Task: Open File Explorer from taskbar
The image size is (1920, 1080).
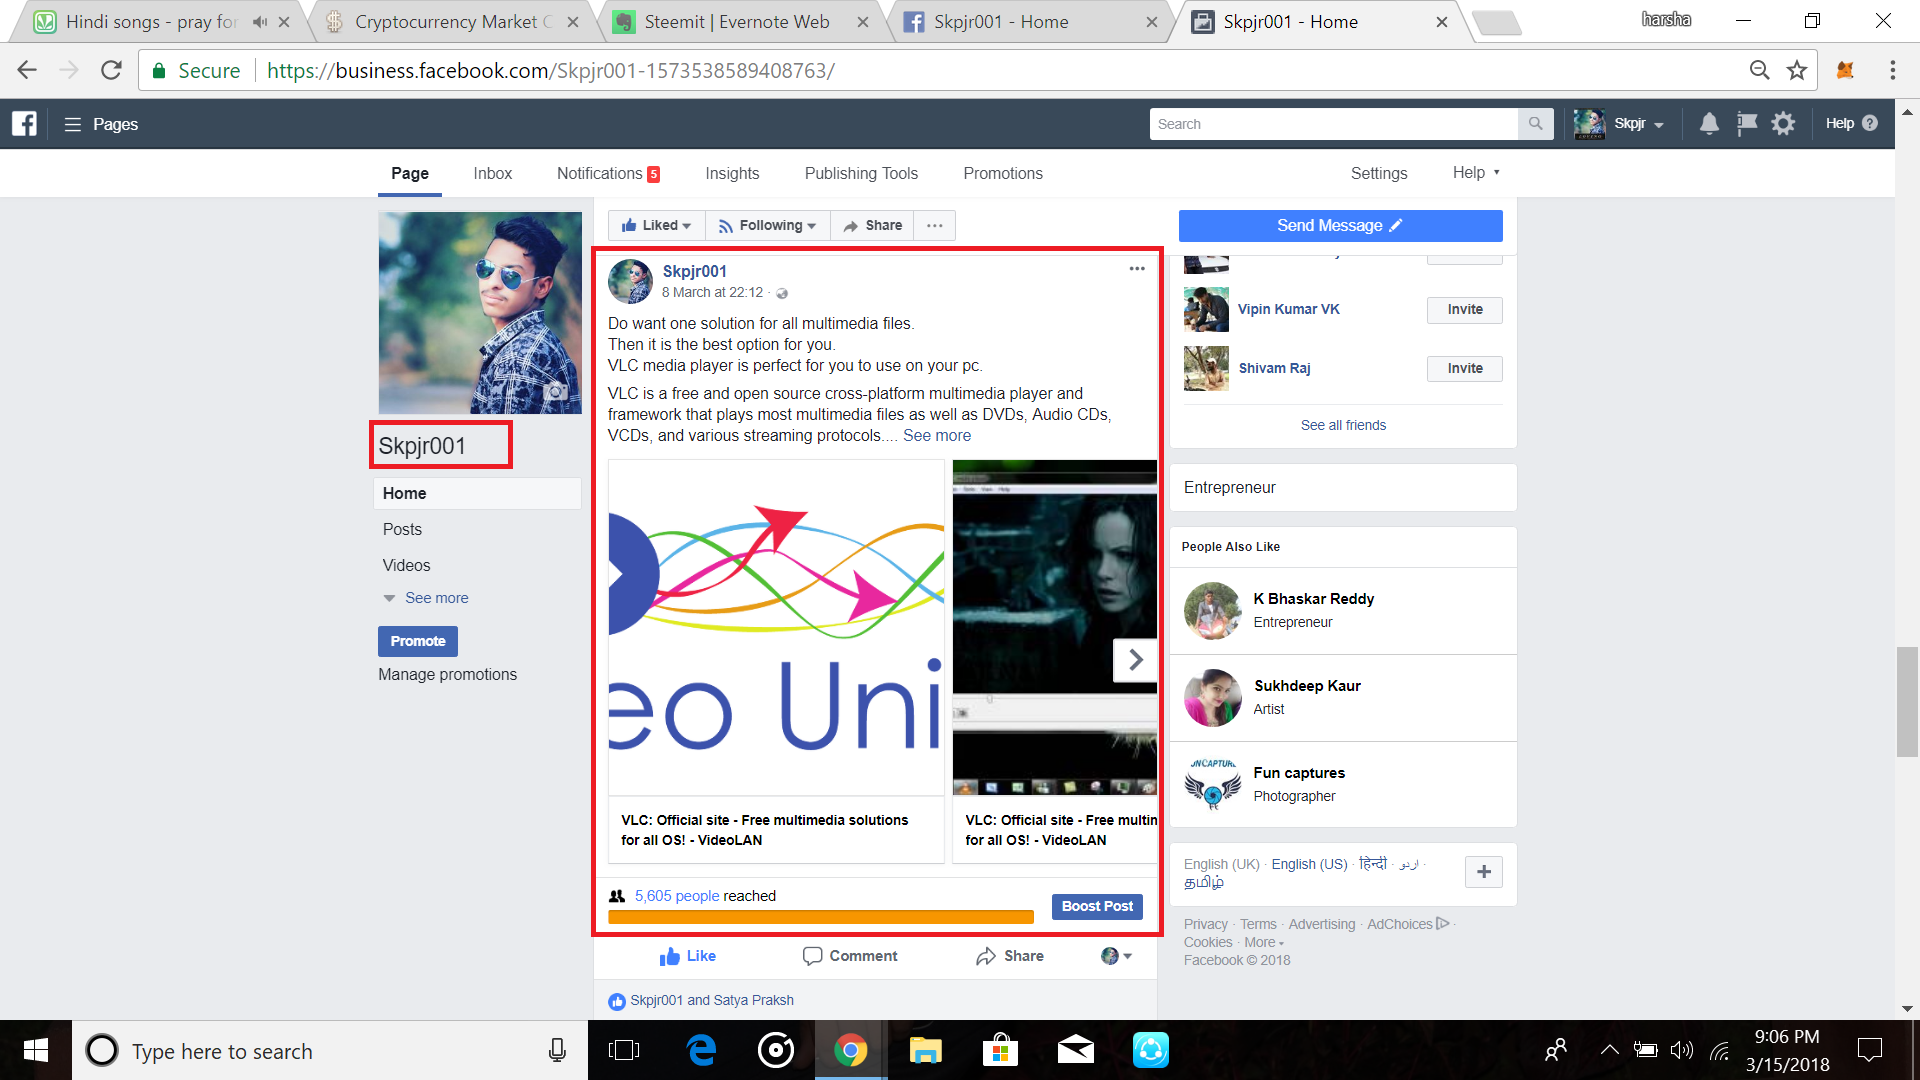Action: [926, 1050]
